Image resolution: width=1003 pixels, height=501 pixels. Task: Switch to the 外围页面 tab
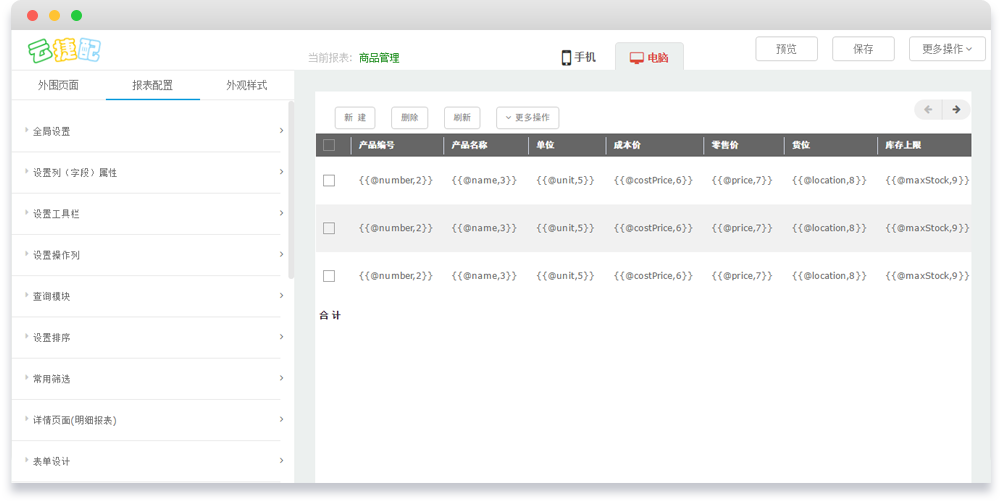tap(58, 85)
